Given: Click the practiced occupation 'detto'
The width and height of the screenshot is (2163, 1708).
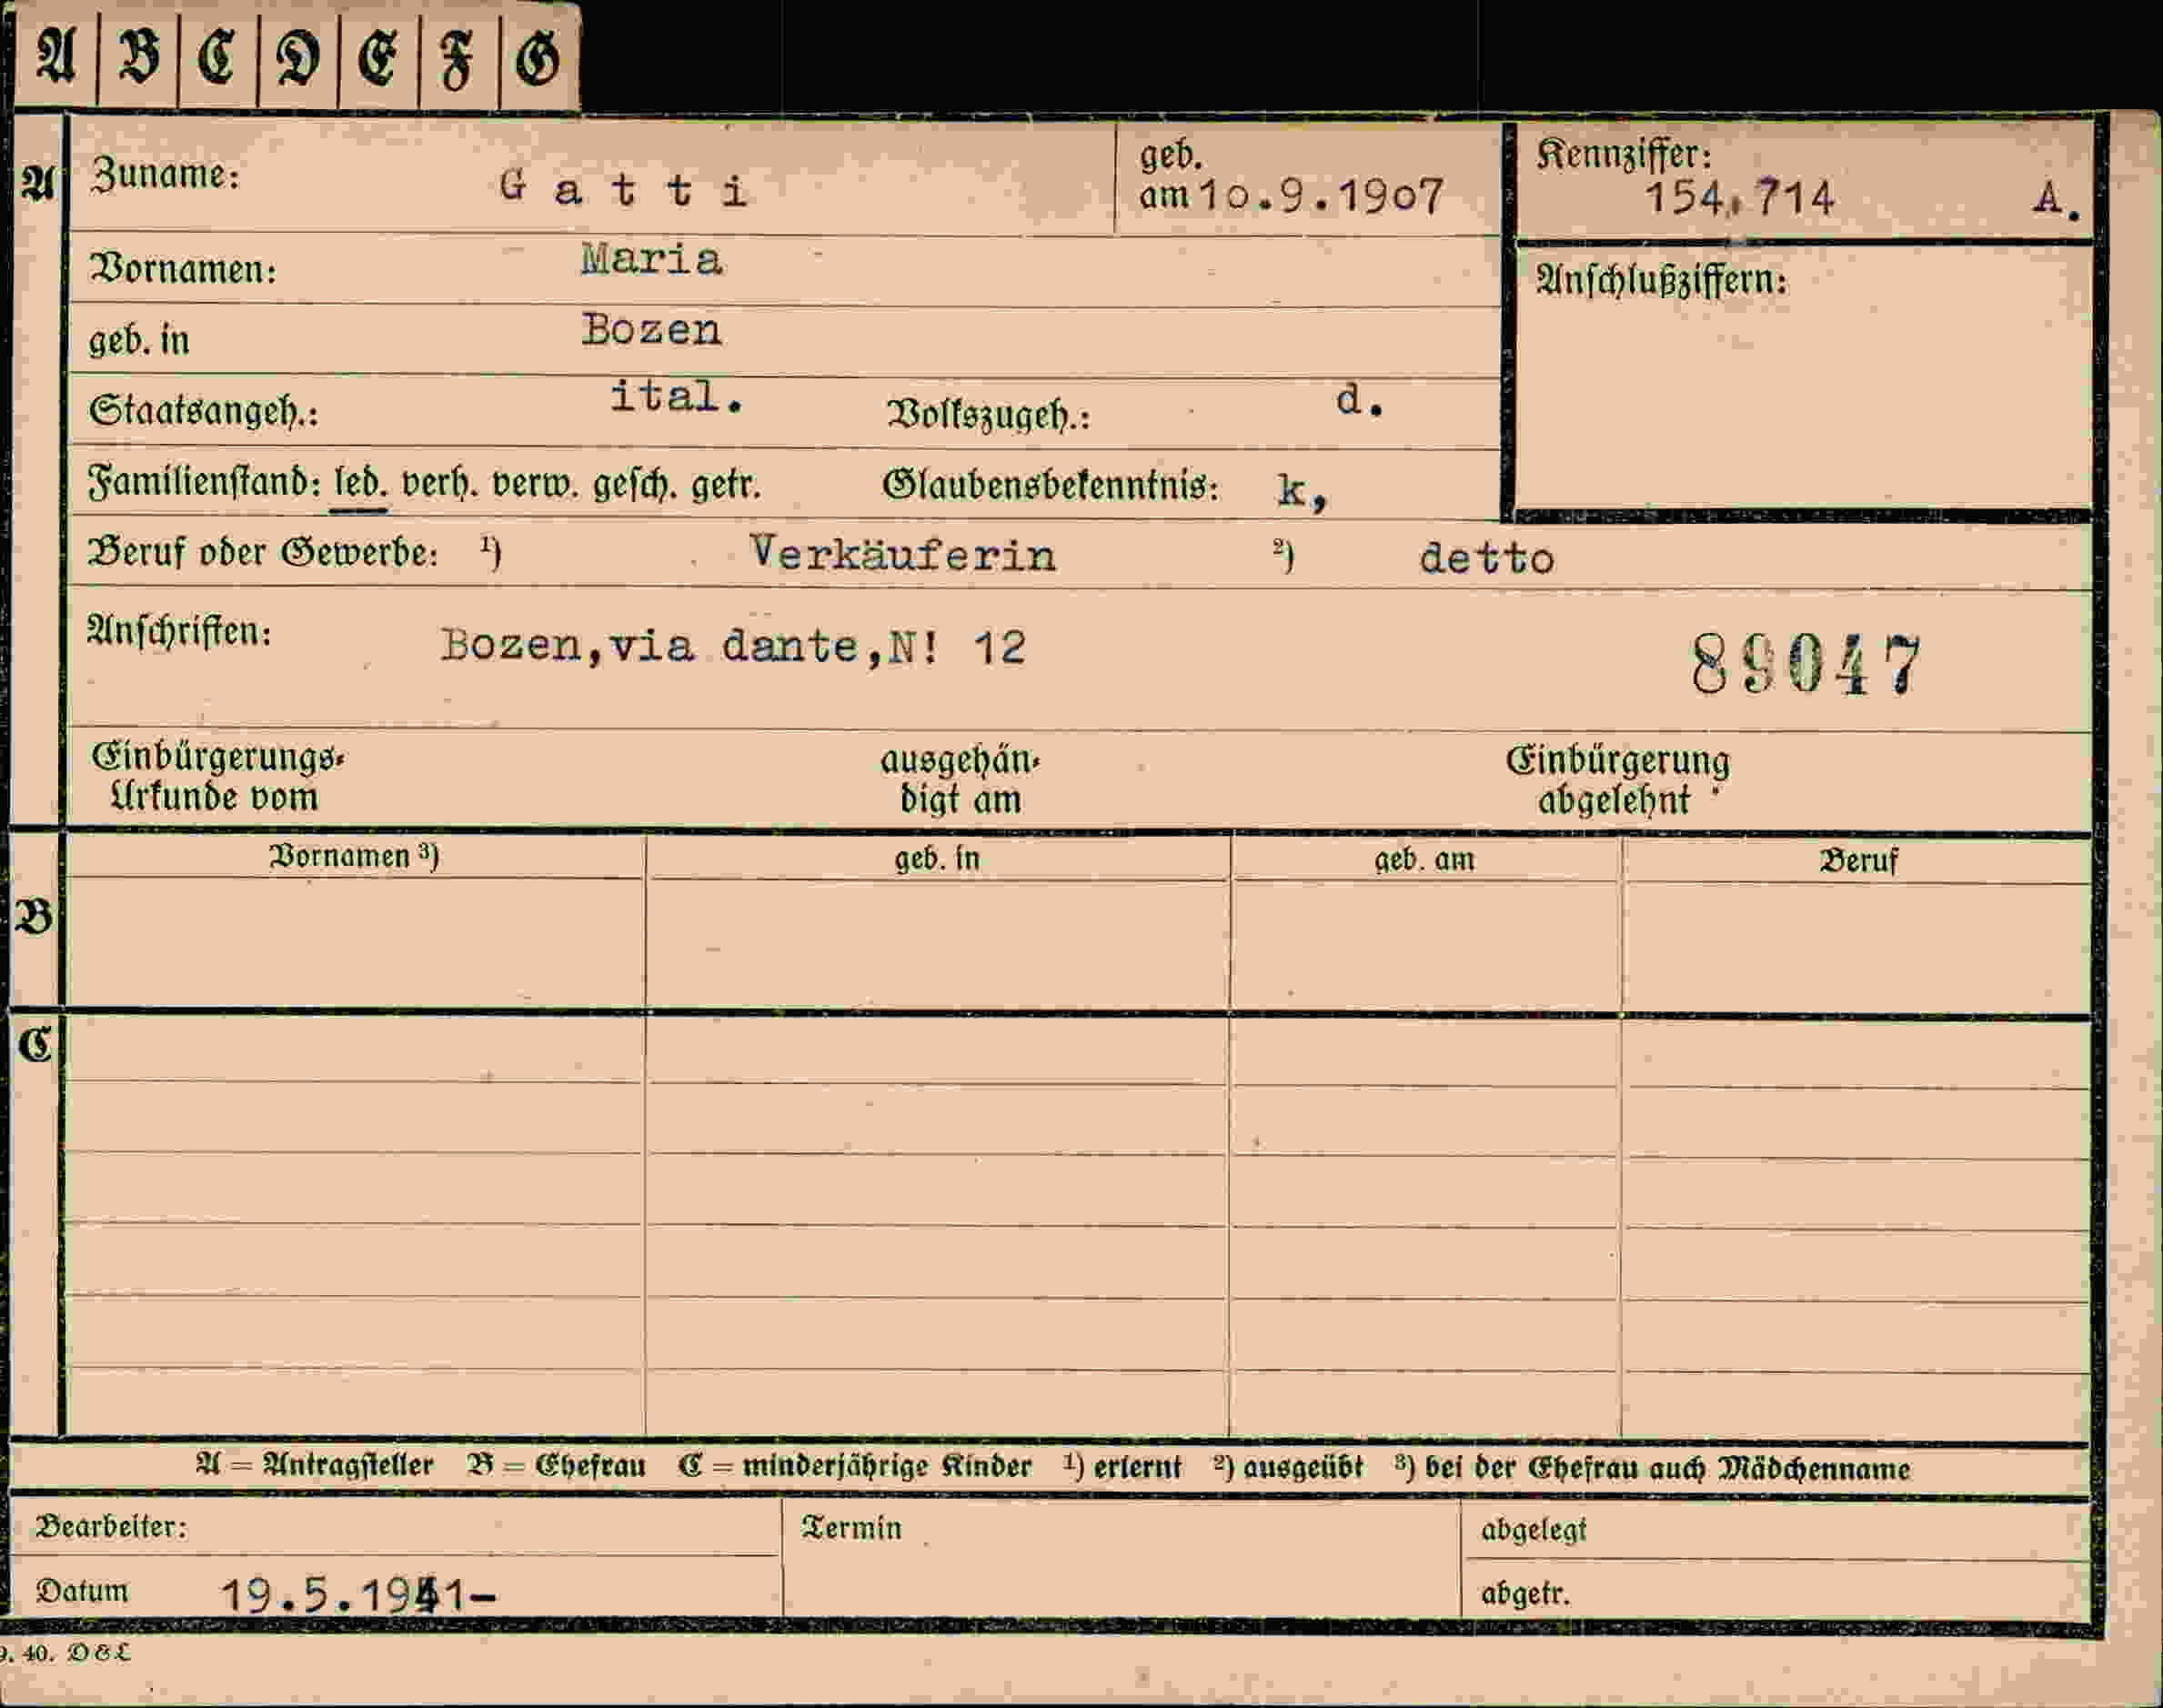Looking at the screenshot, I should [1487, 558].
